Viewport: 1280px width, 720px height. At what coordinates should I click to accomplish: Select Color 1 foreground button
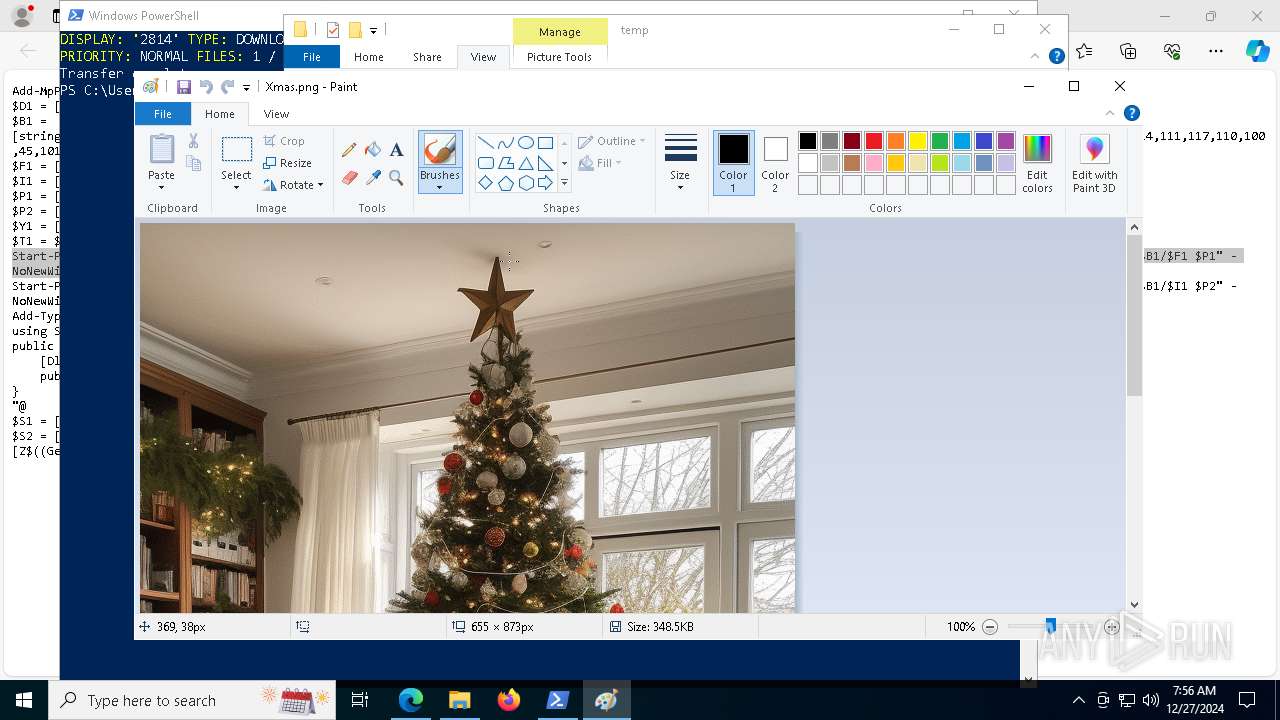click(x=733, y=163)
